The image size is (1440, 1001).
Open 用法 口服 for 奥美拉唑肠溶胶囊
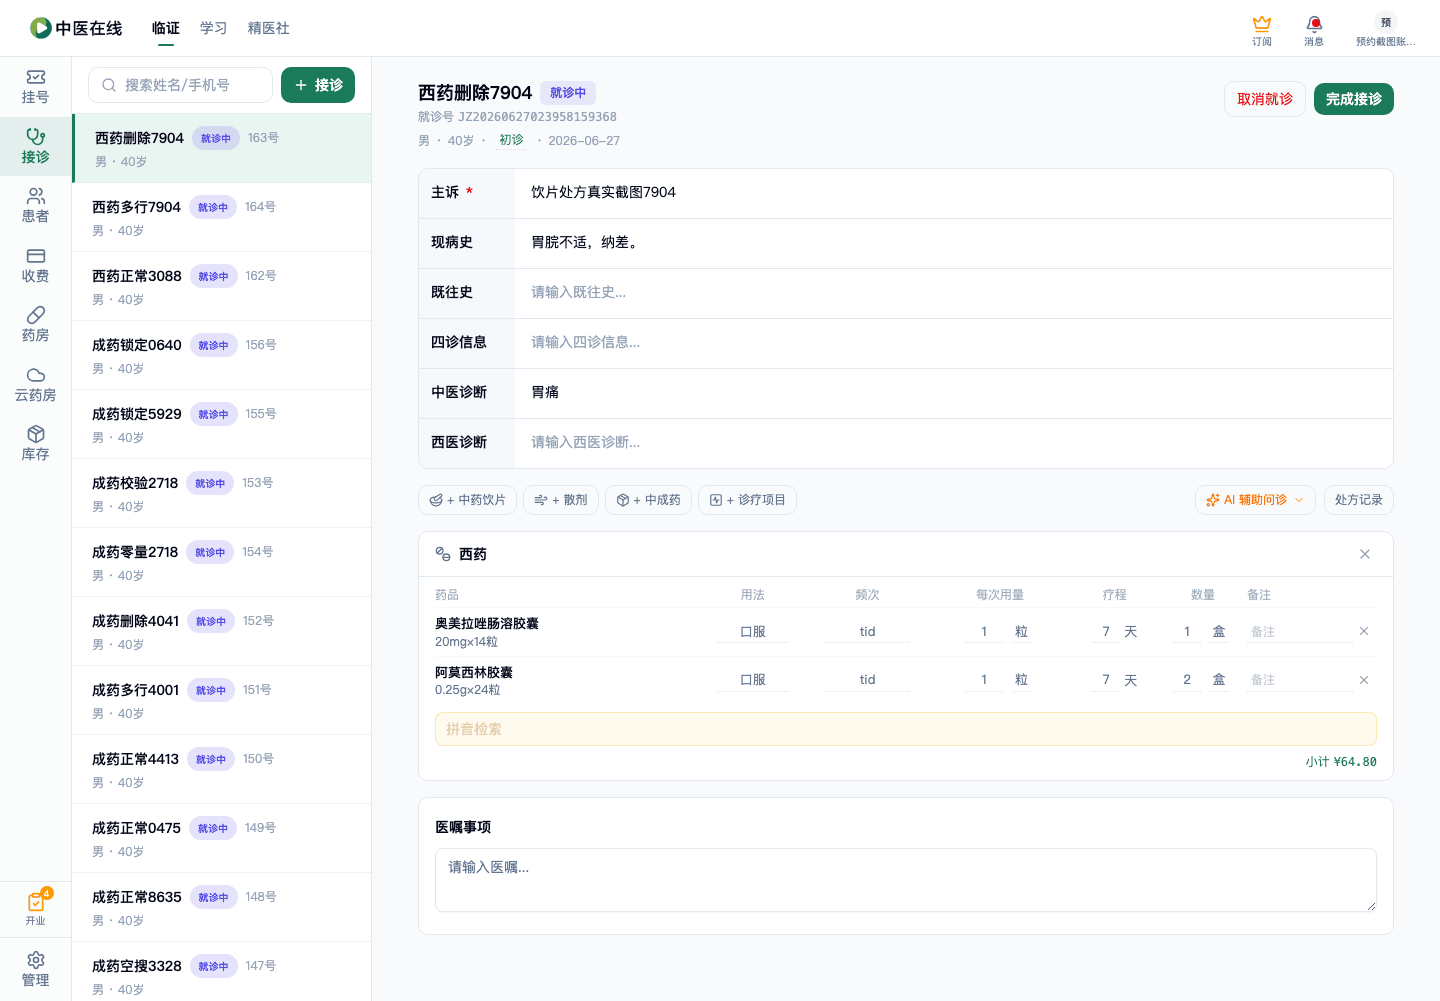click(753, 632)
